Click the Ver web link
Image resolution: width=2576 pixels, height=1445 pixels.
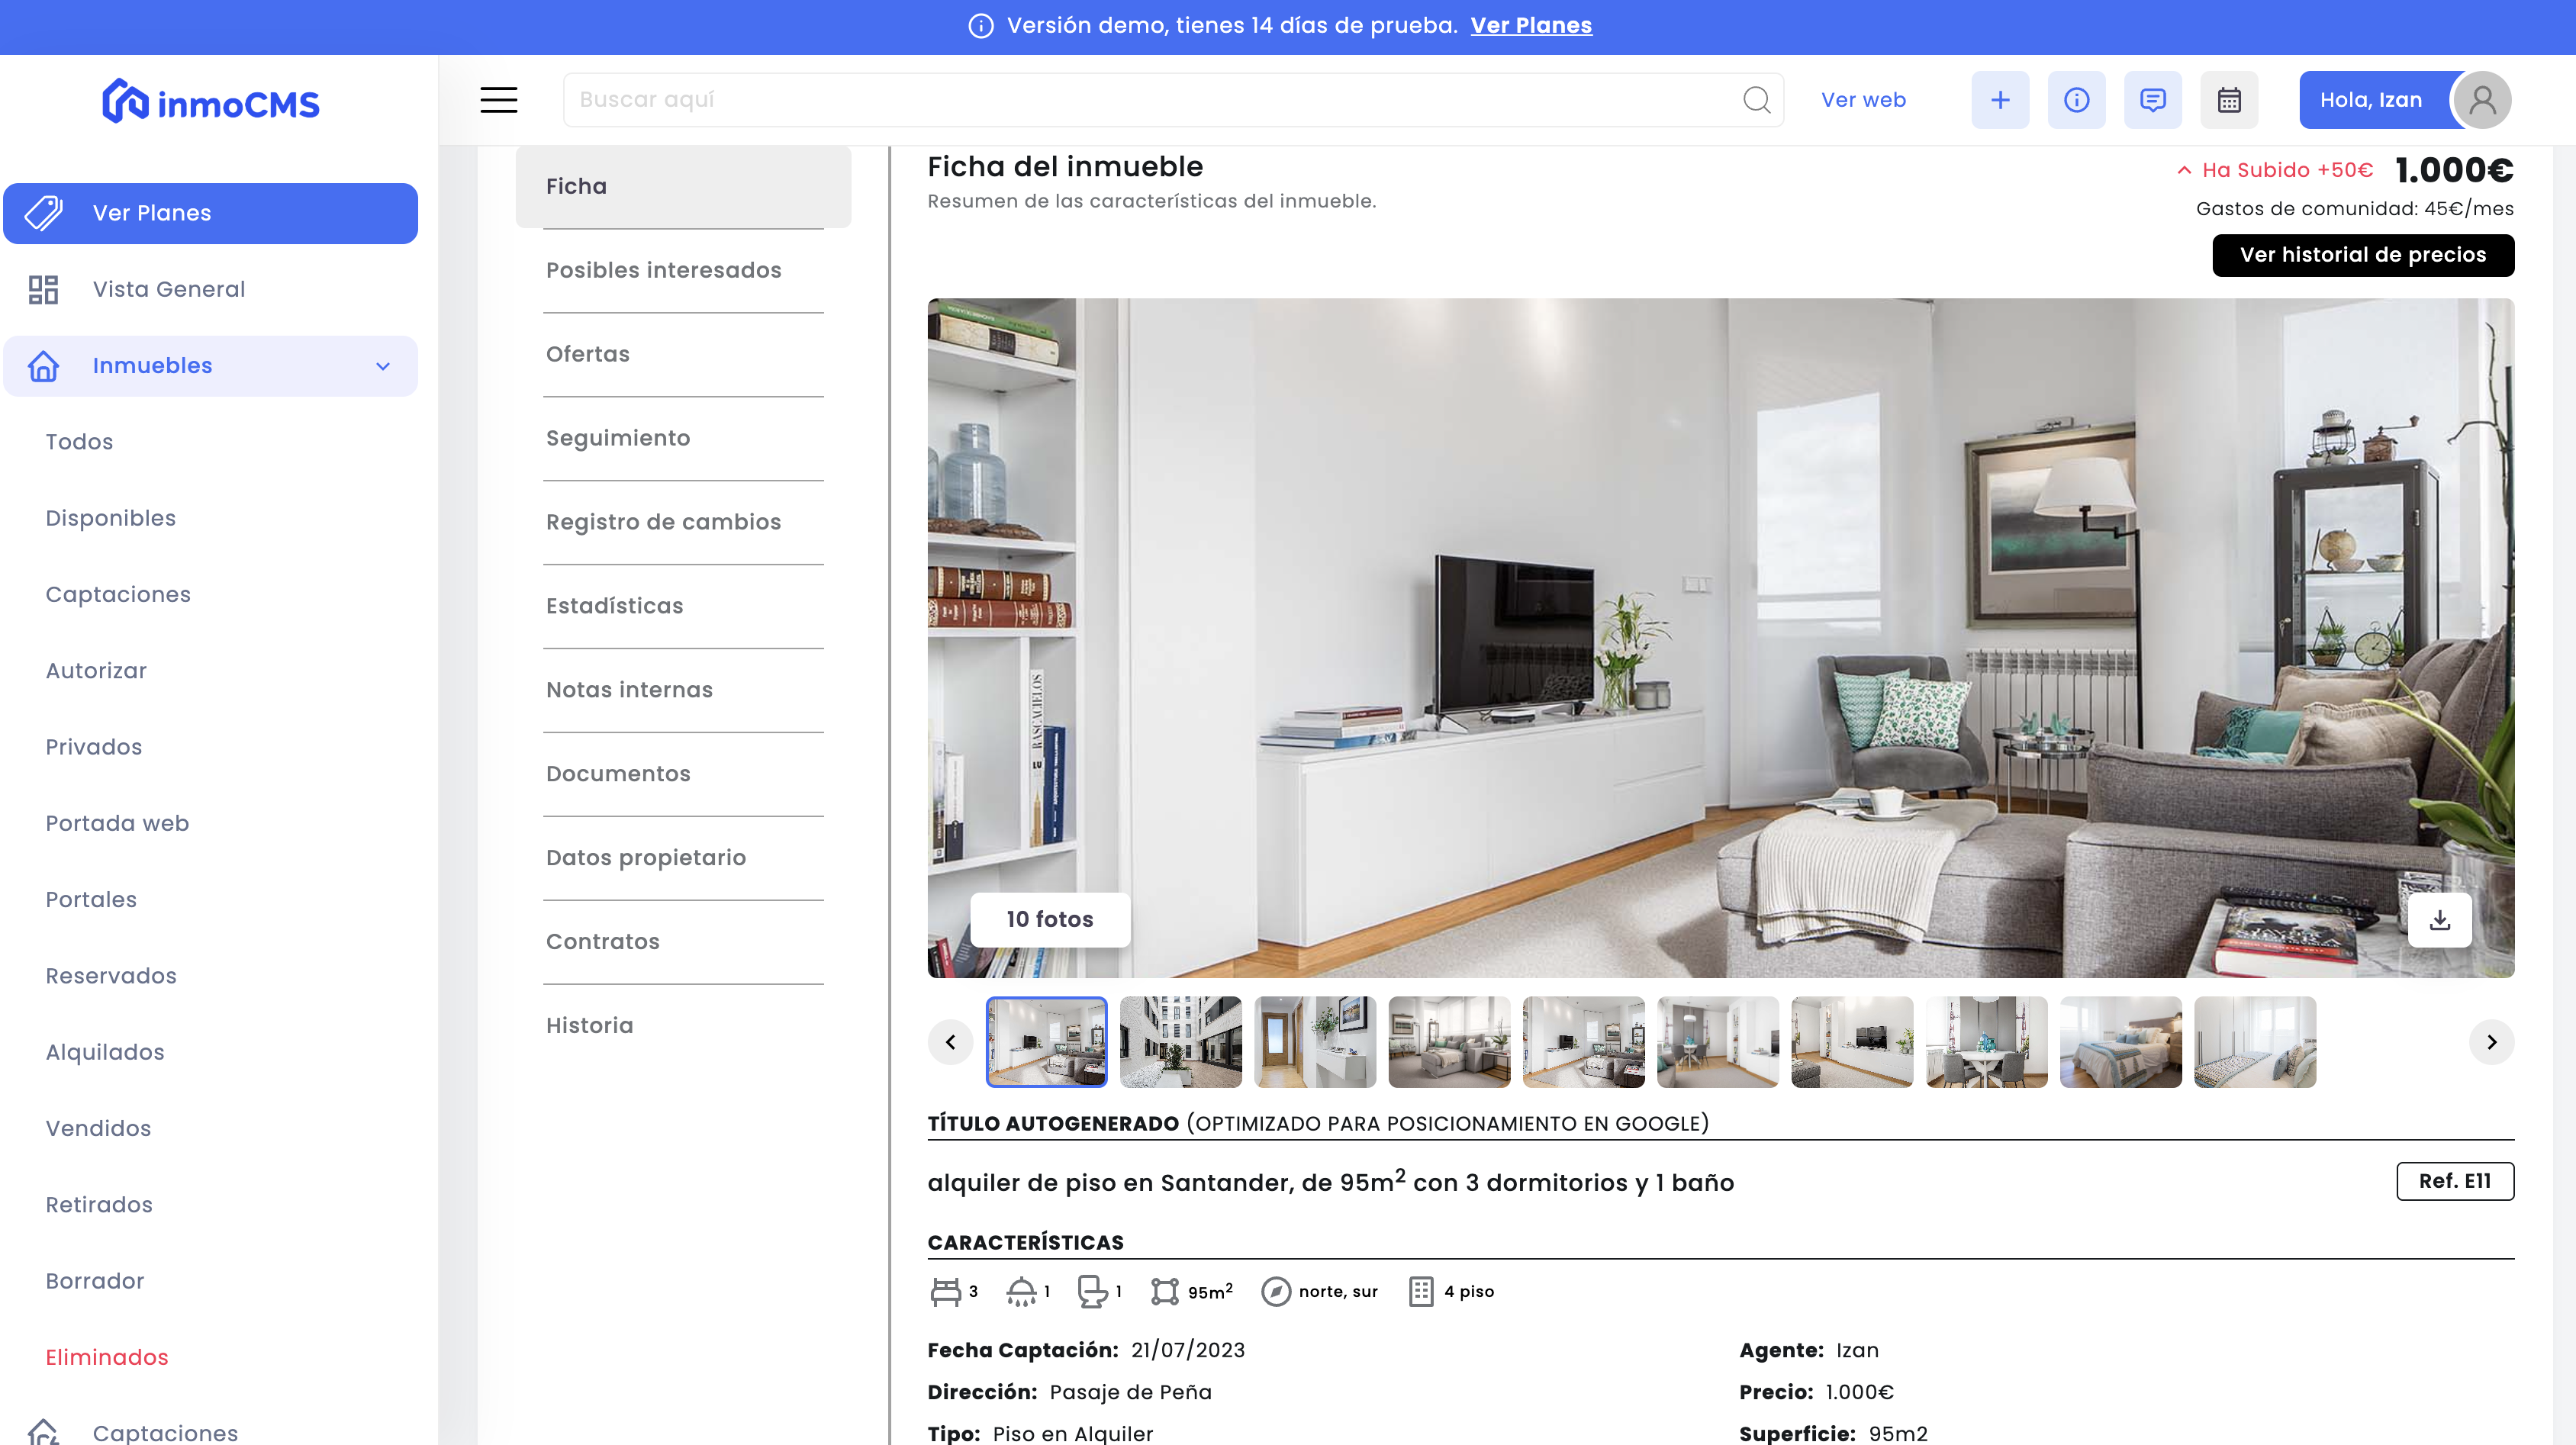pyautogui.click(x=1863, y=100)
